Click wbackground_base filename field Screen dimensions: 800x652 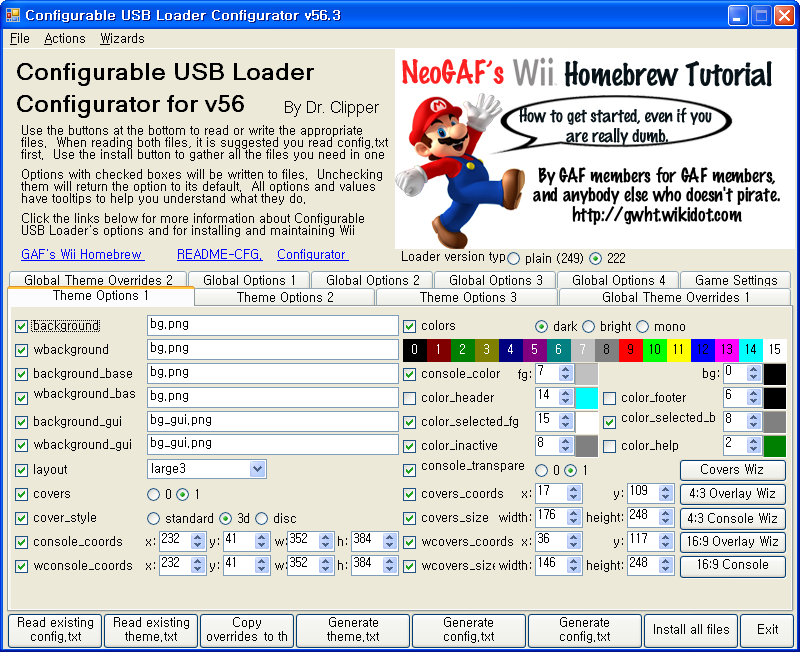pos(272,397)
